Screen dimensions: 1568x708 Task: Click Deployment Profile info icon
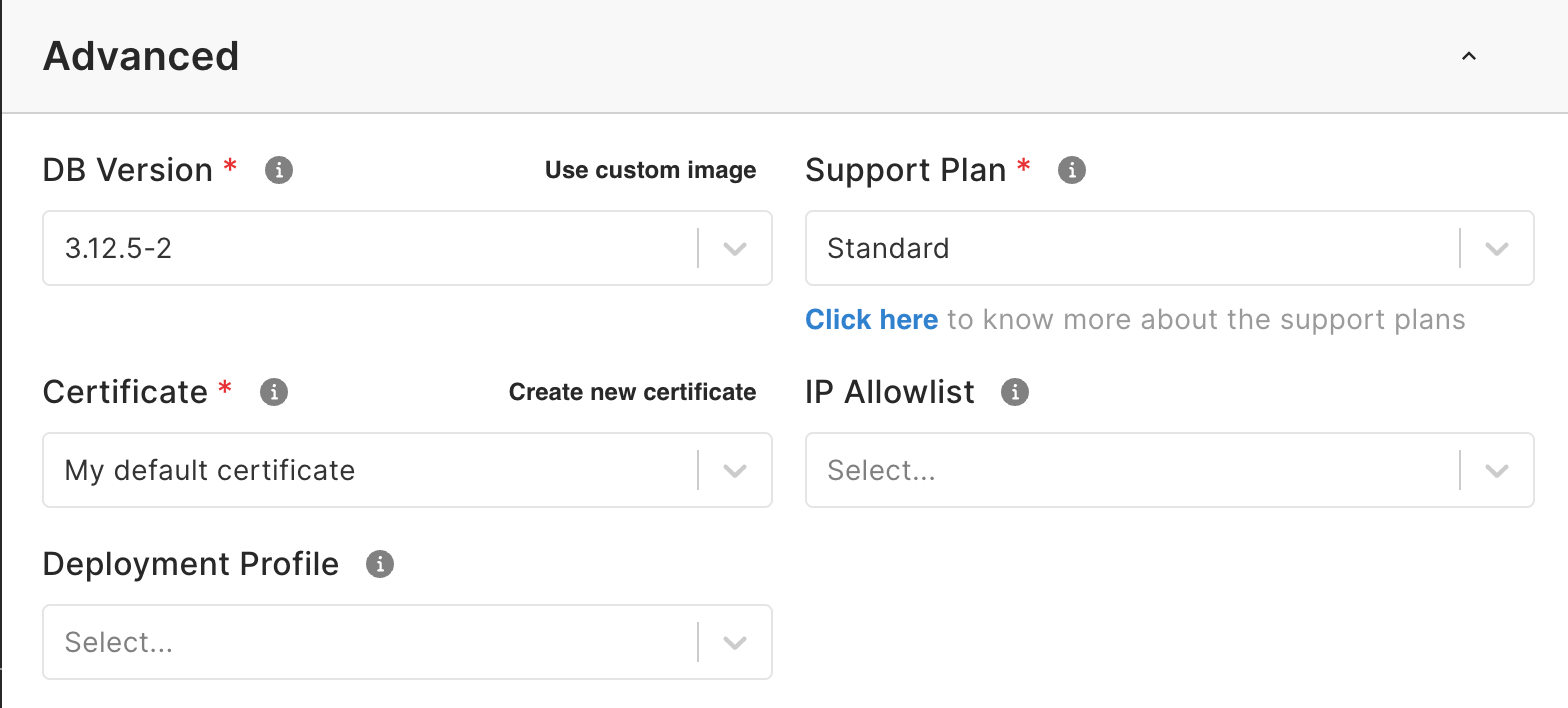click(380, 564)
